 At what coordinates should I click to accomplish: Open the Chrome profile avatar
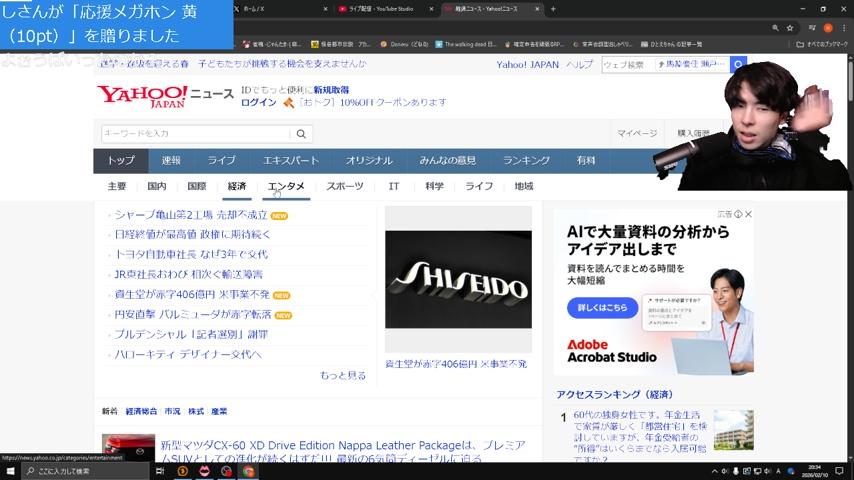pyautogui.click(x=828, y=28)
